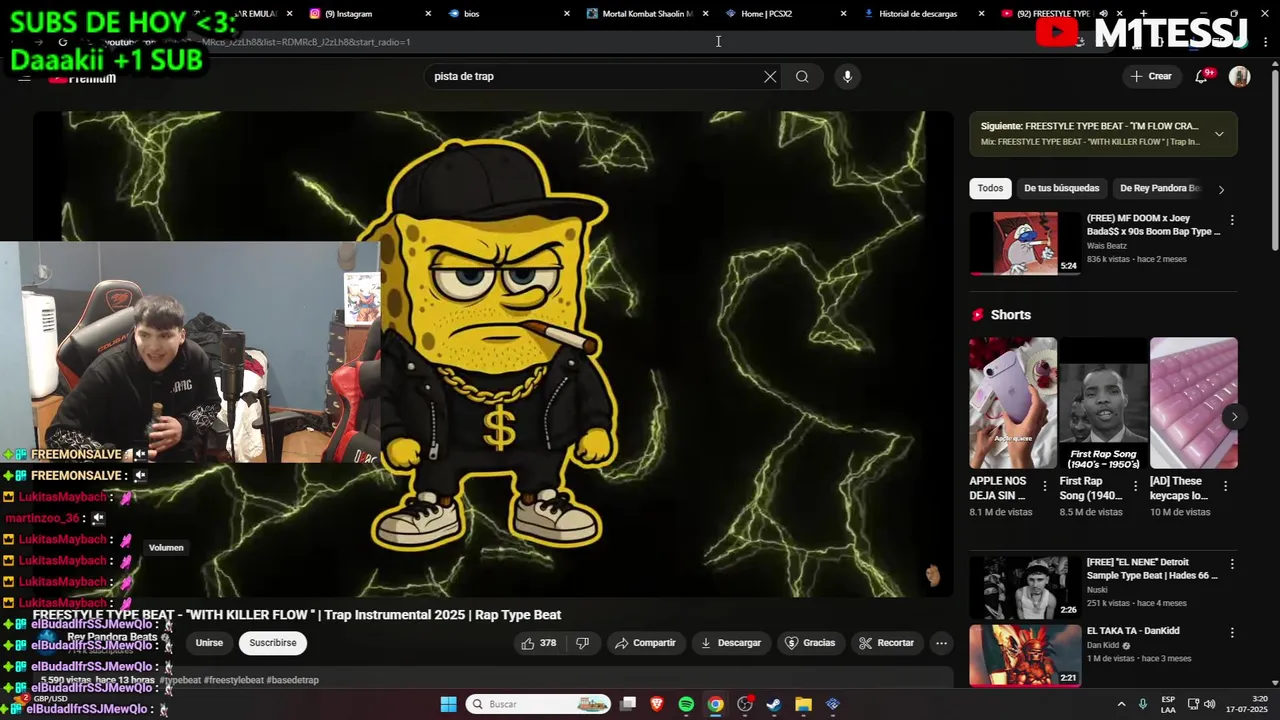Close the Historial de descargas tab
Screen dimensions: 1280x720
981,14
